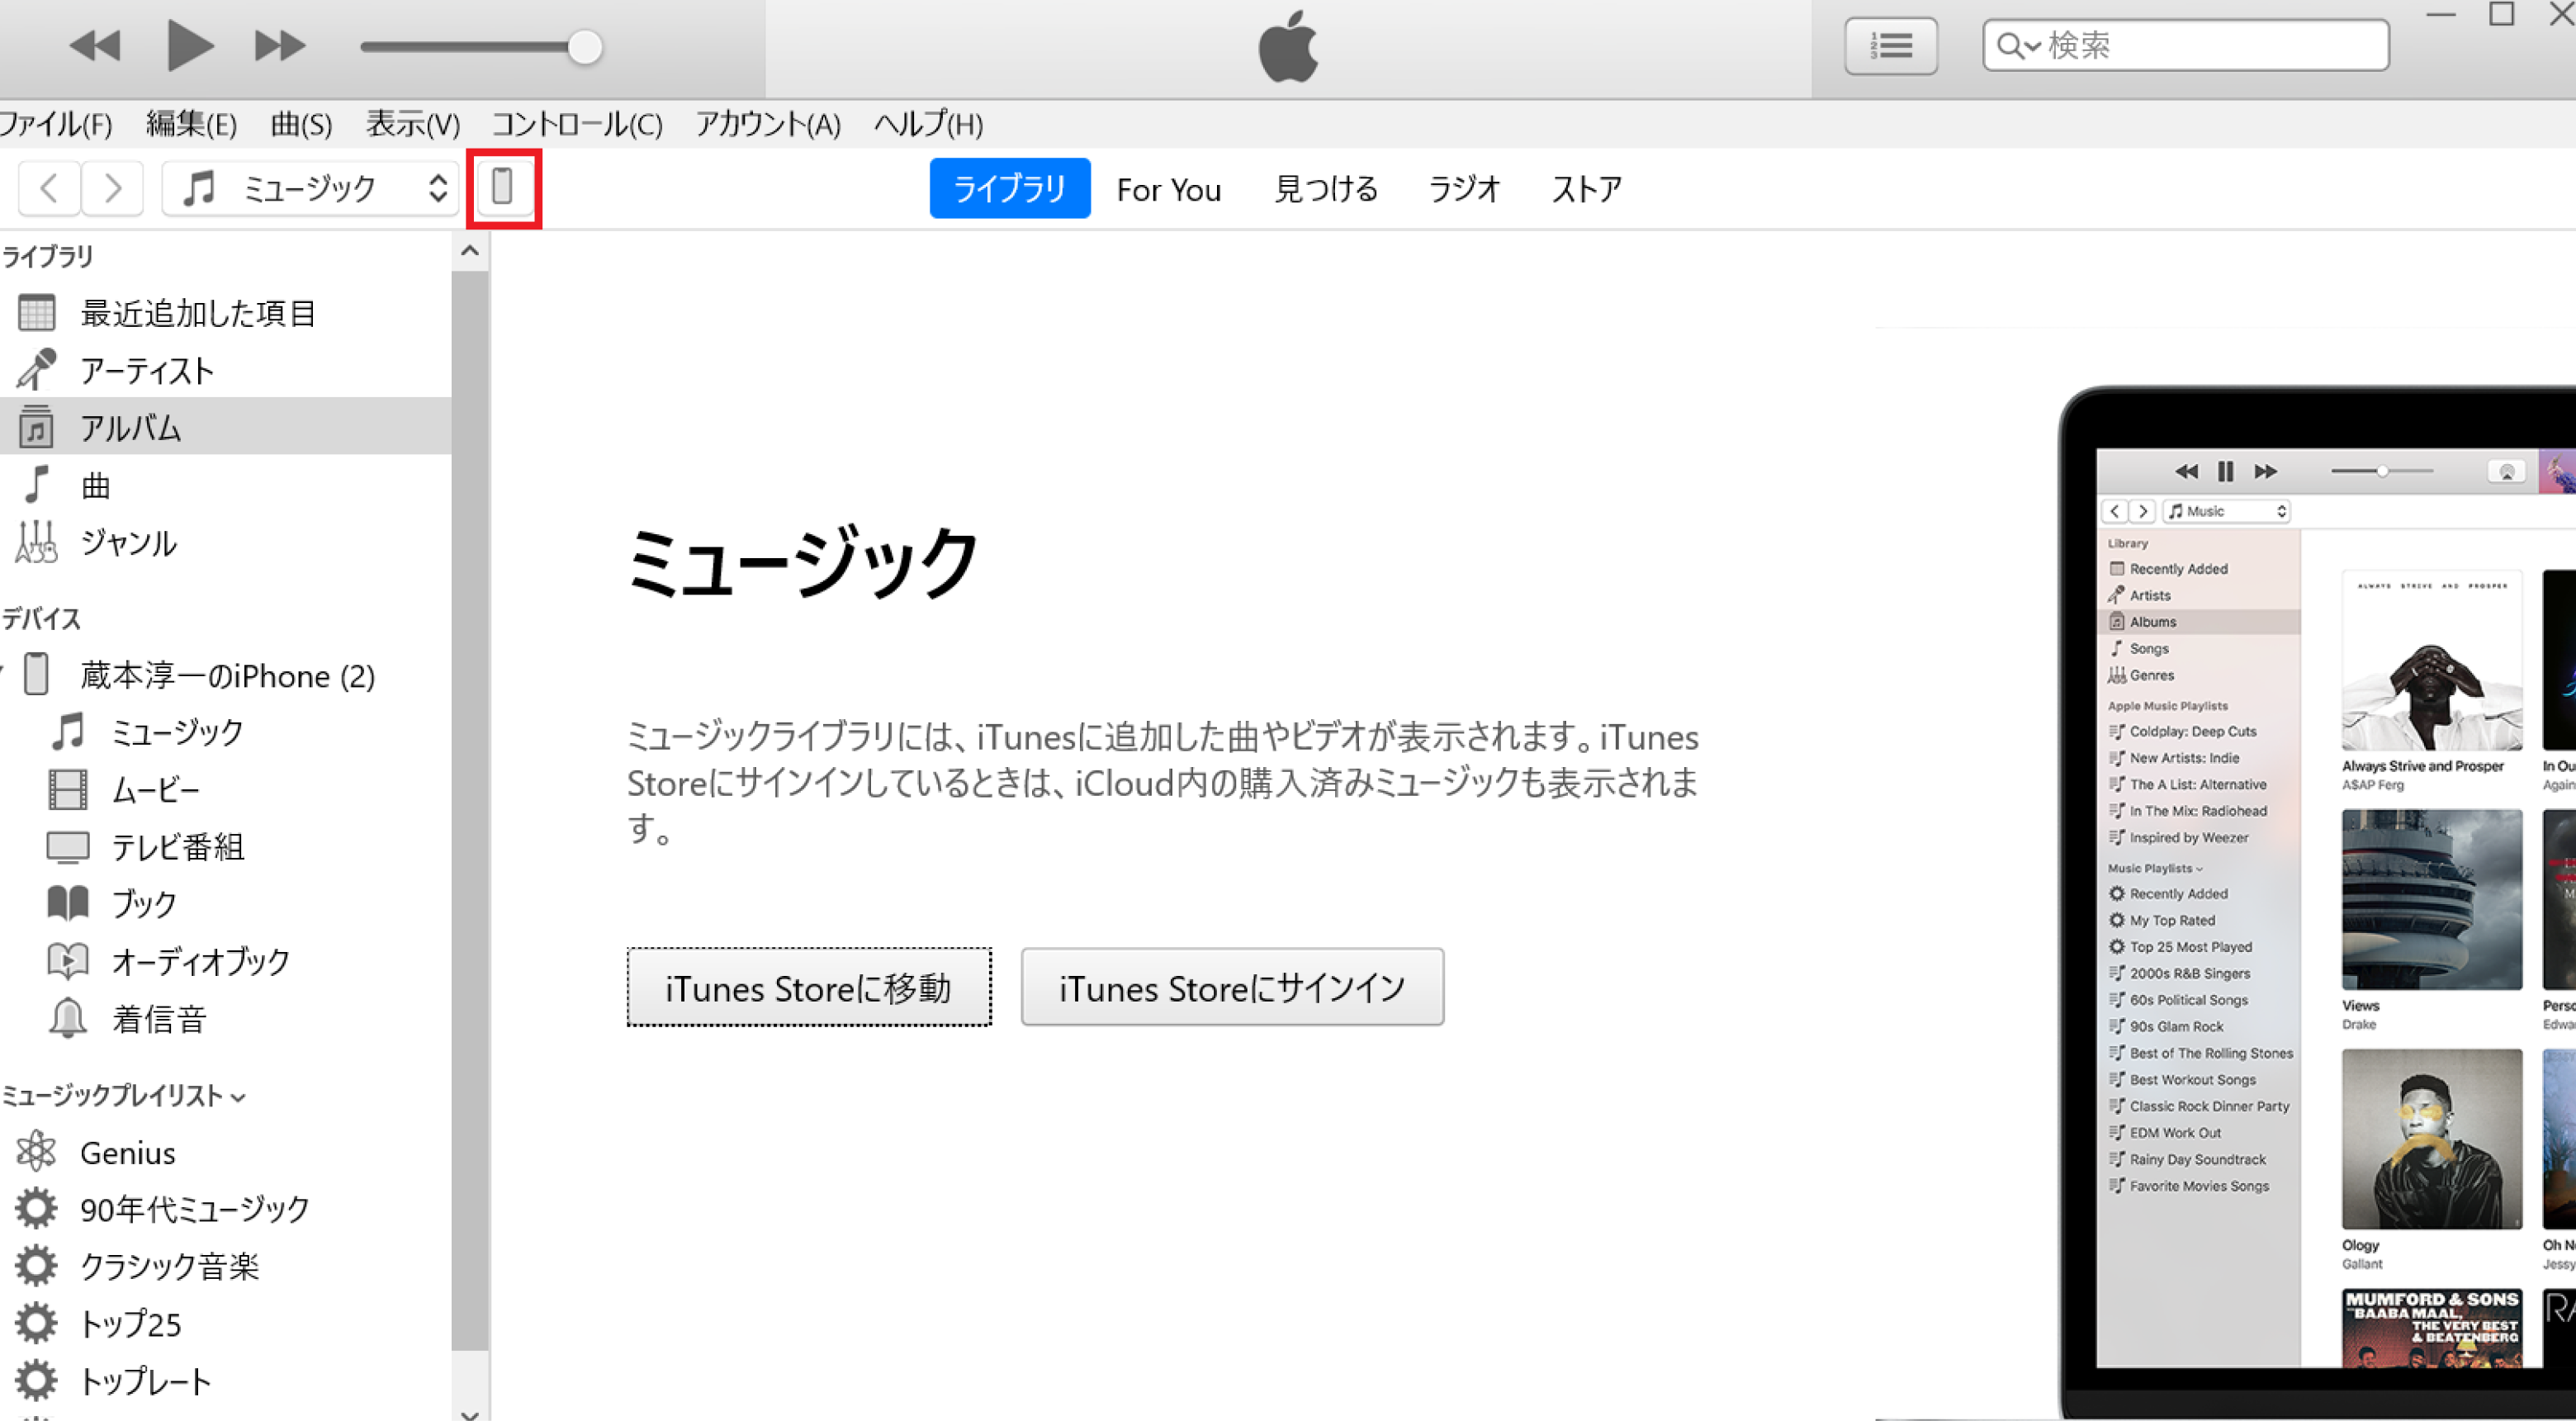Open the トップレート smart playlist
The height and width of the screenshot is (1421, 2576).
pyautogui.click(x=225, y=1381)
